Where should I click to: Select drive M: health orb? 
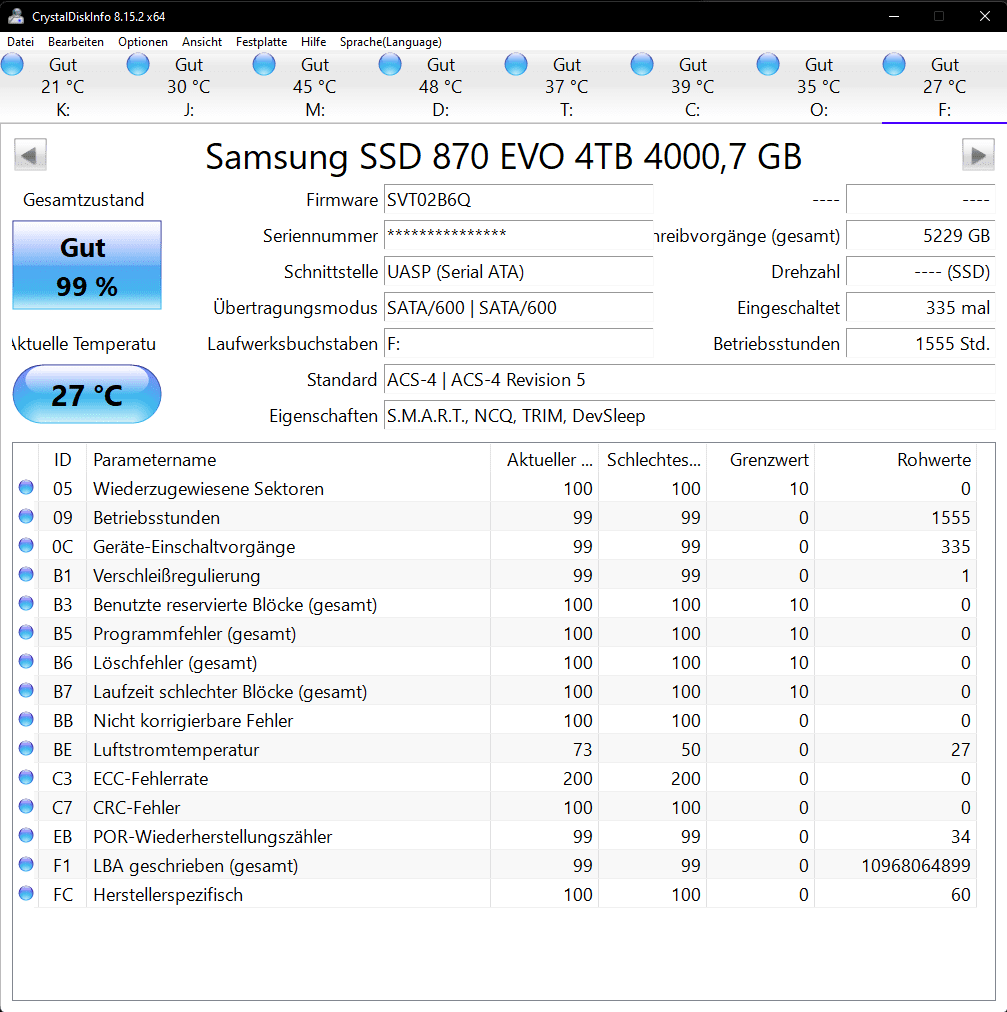[x=264, y=65]
